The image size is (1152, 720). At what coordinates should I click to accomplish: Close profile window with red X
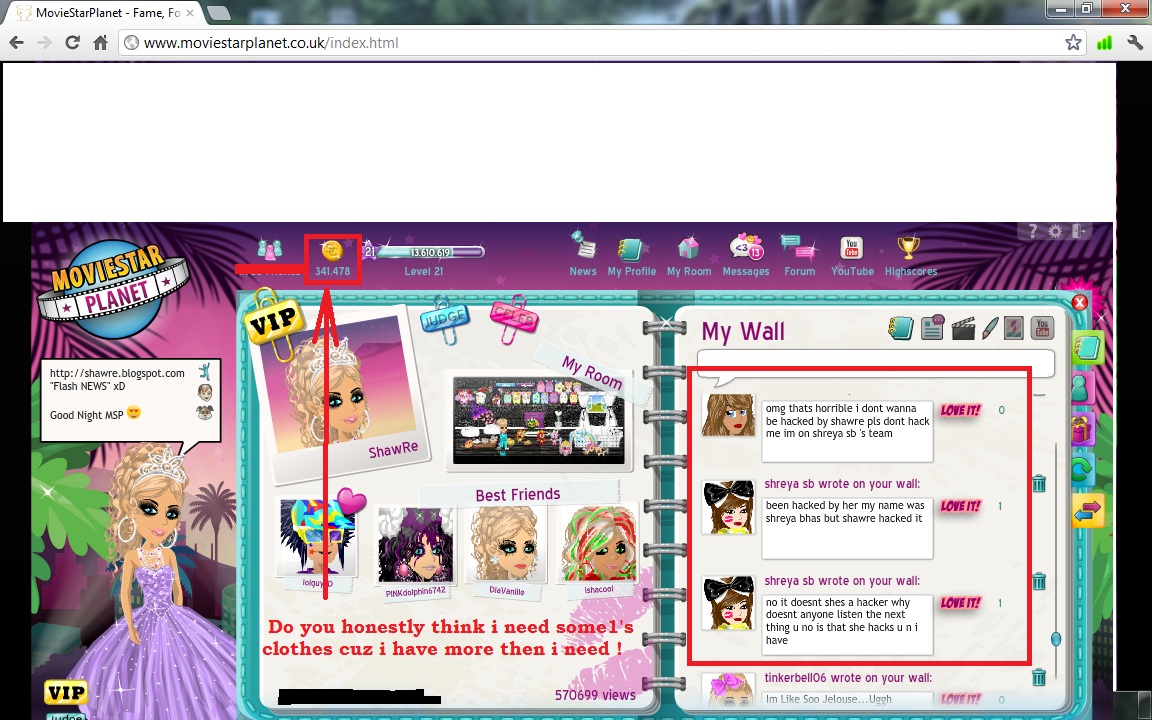(x=1079, y=303)
